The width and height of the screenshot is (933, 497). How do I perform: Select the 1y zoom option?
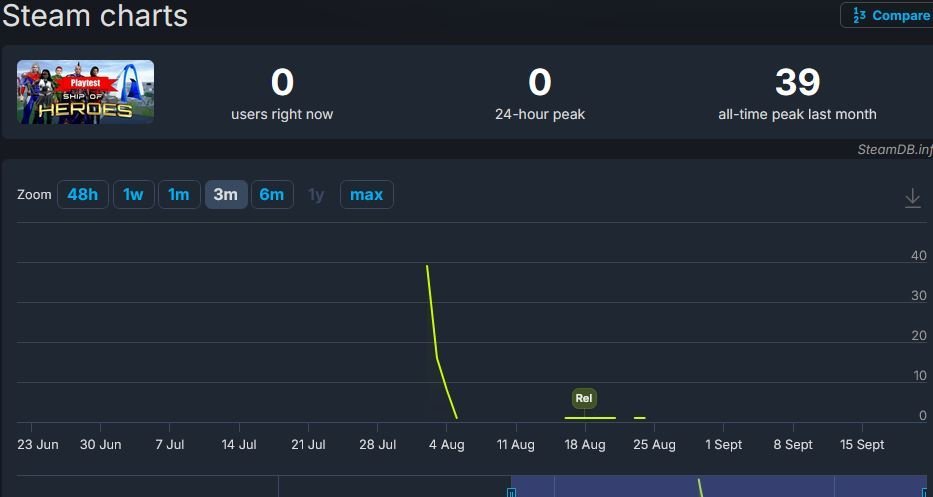(316, 195)
